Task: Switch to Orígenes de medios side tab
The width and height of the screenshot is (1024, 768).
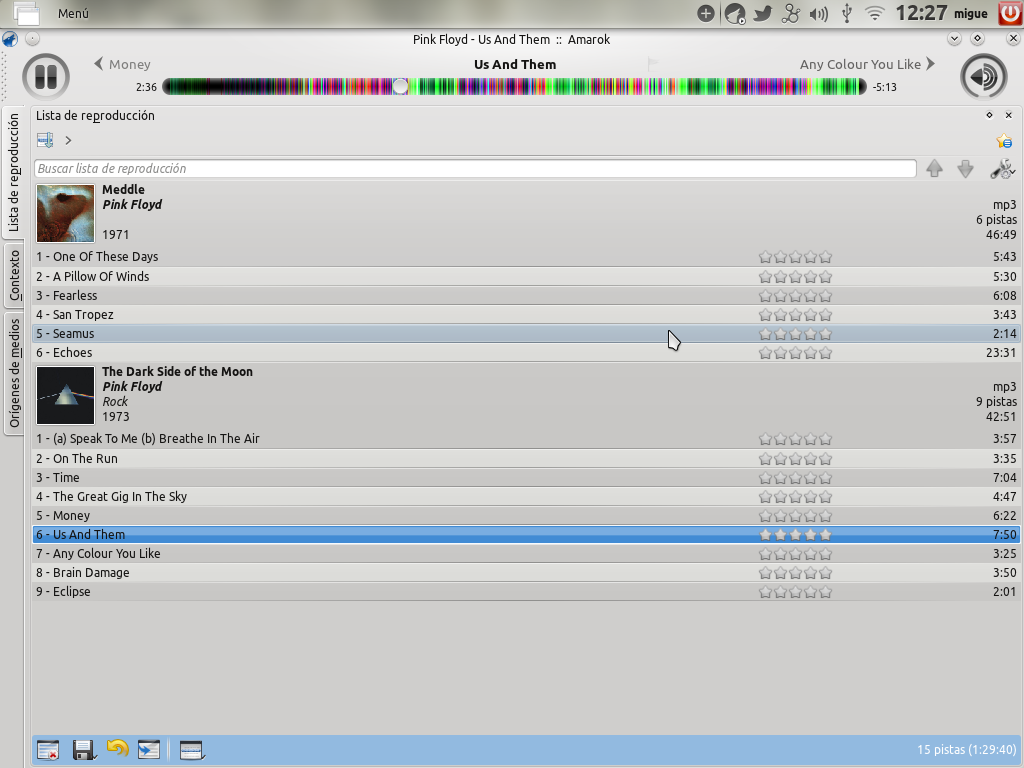Action: pyautogui.click(x=14, y=373)
